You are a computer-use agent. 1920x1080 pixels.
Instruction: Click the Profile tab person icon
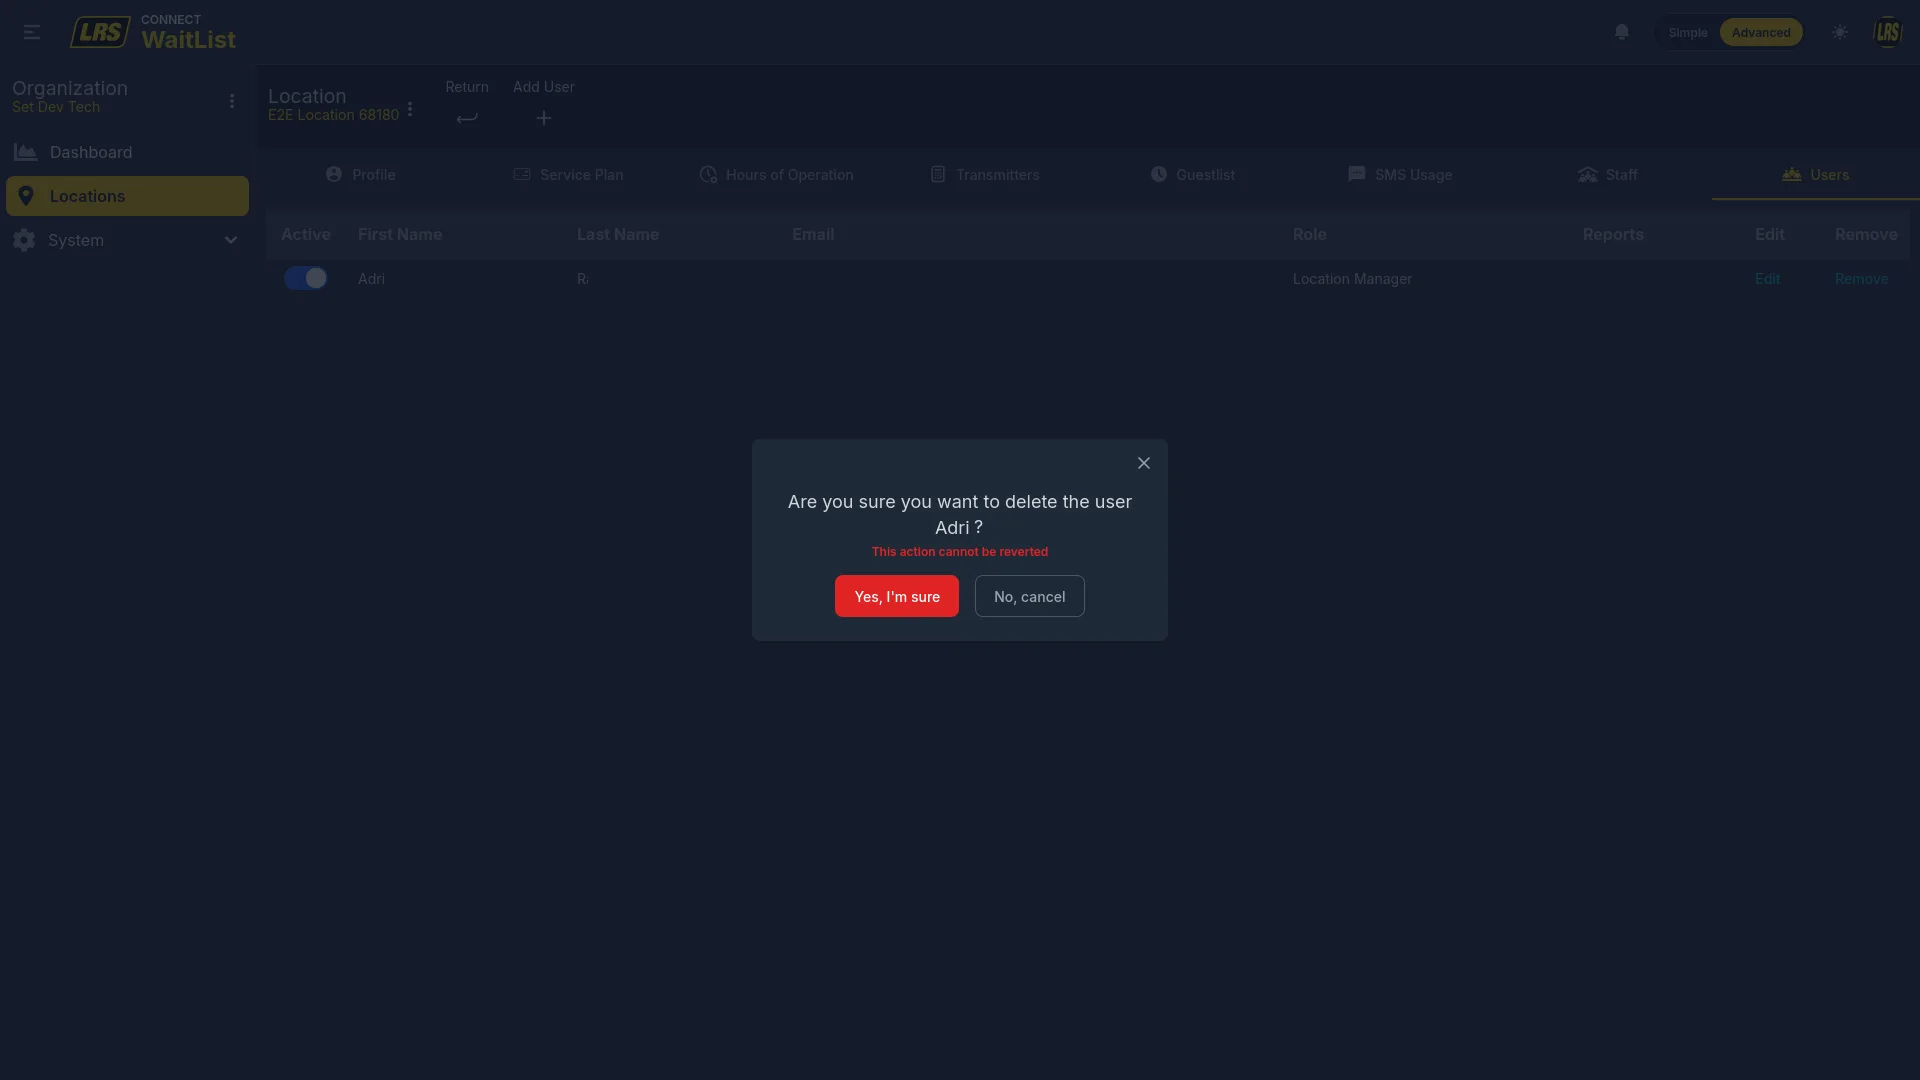[334, 174]
